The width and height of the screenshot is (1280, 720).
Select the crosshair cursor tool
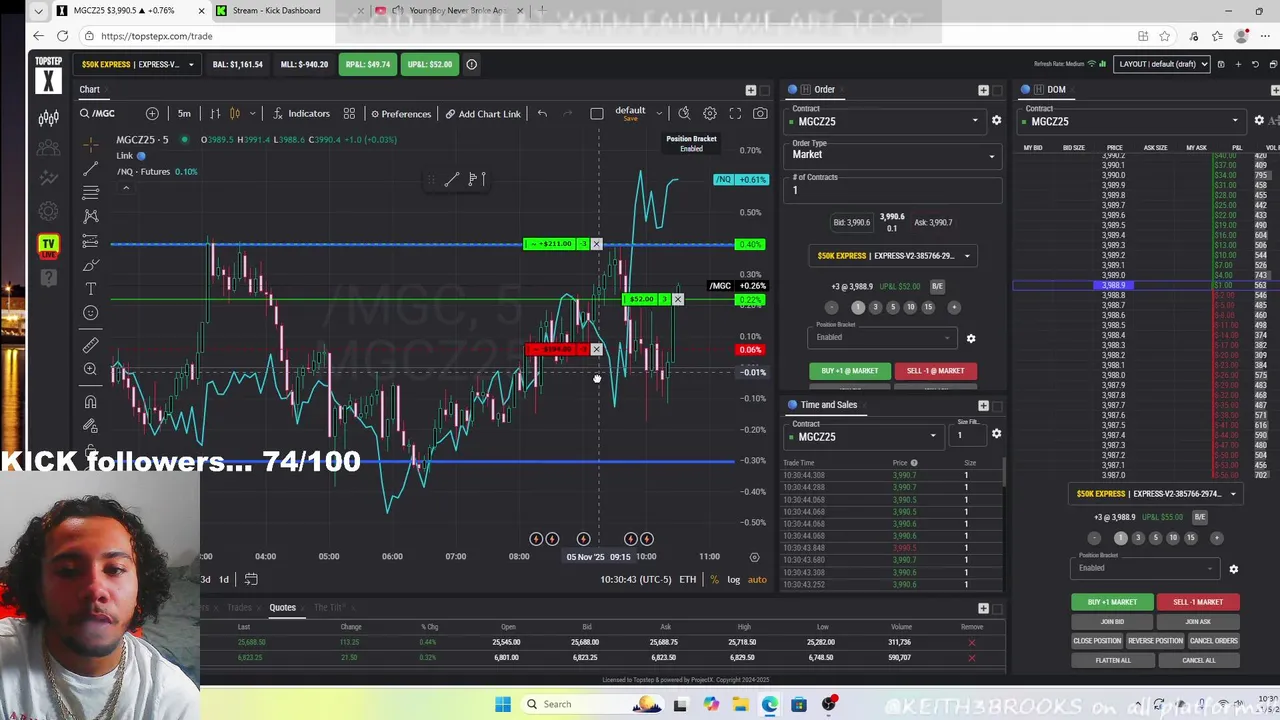(x=90, y=143)
